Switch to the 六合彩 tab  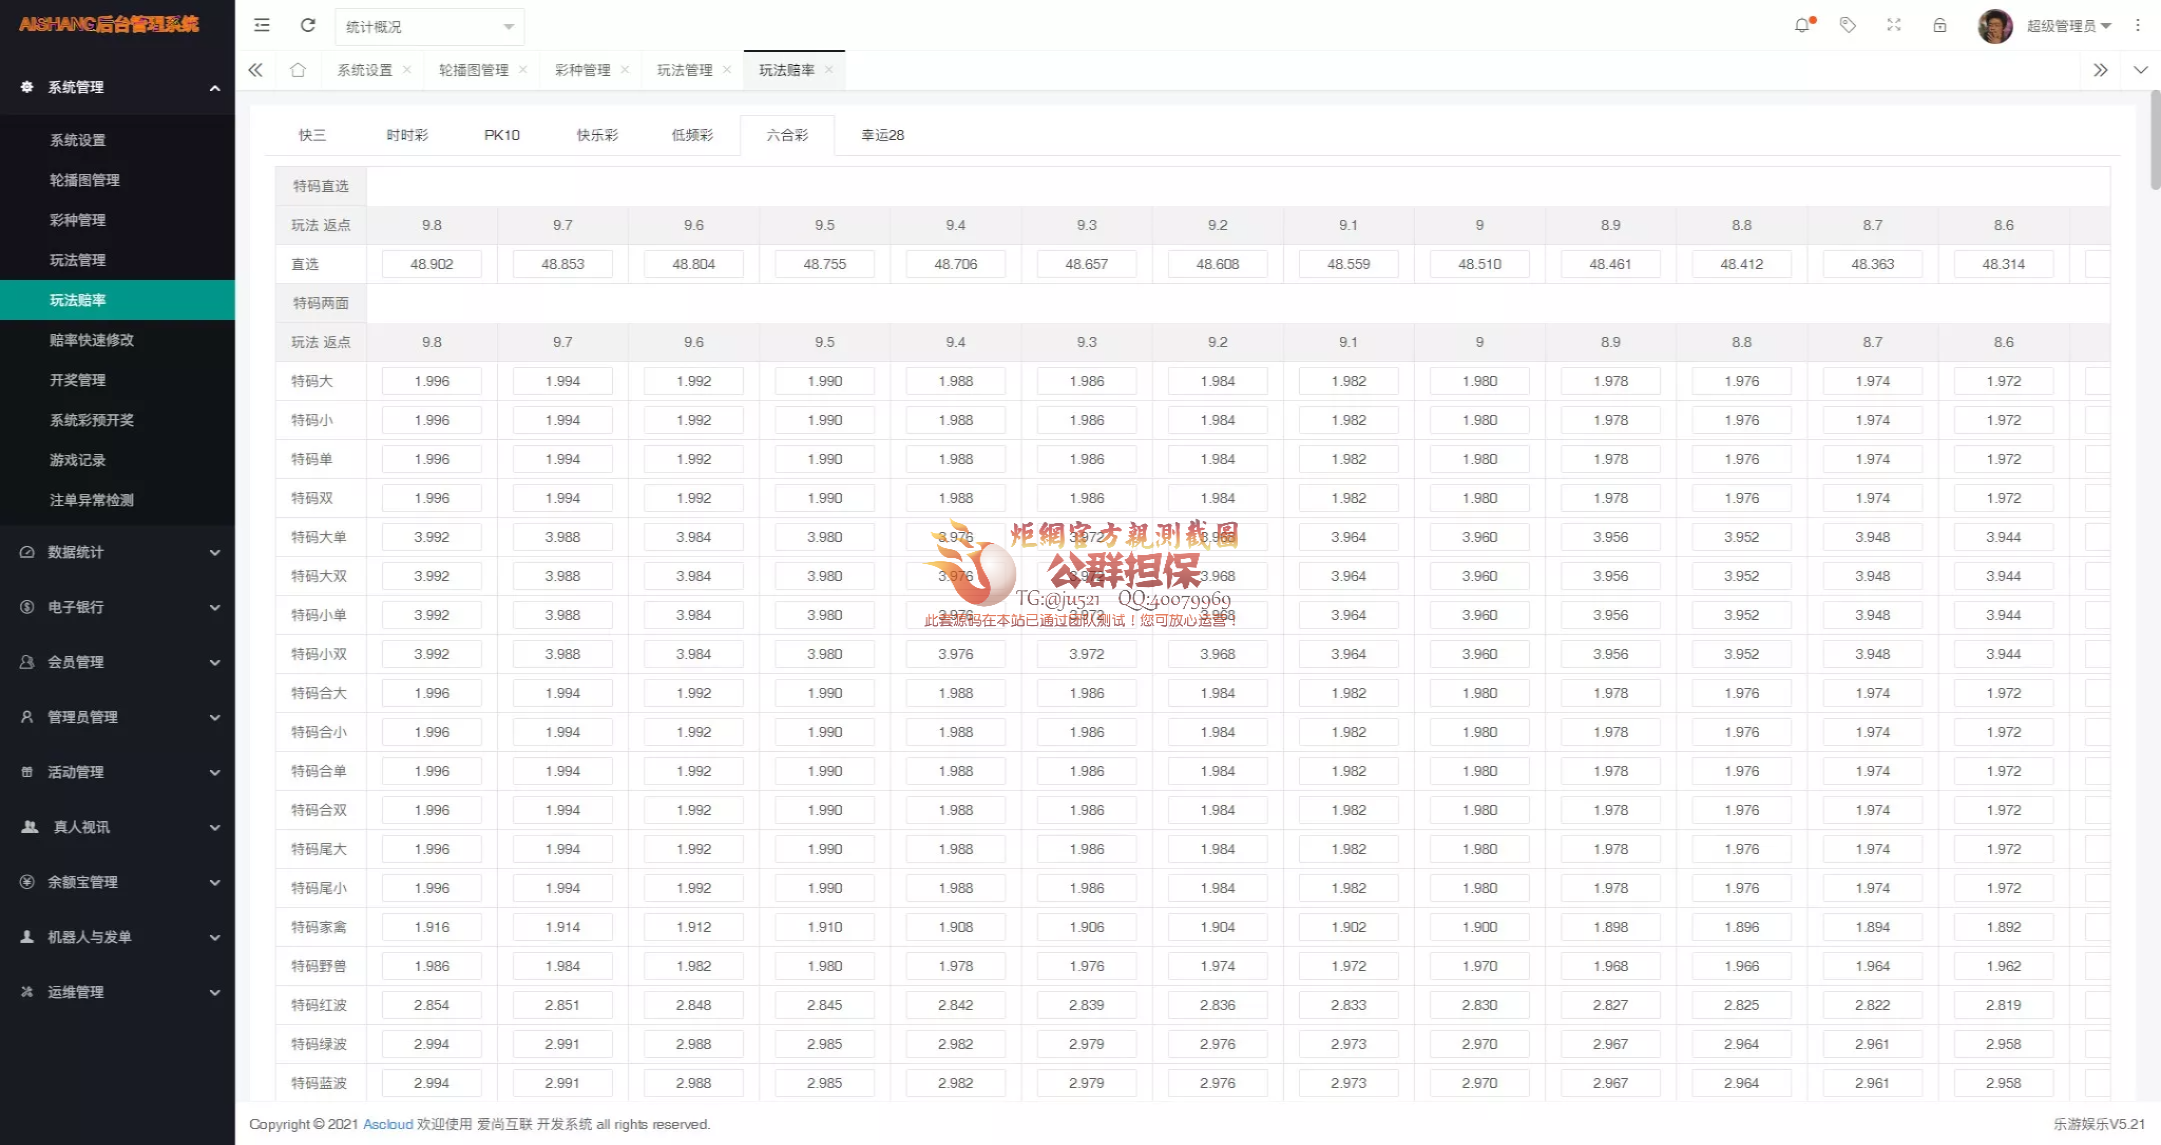[786, 134]
